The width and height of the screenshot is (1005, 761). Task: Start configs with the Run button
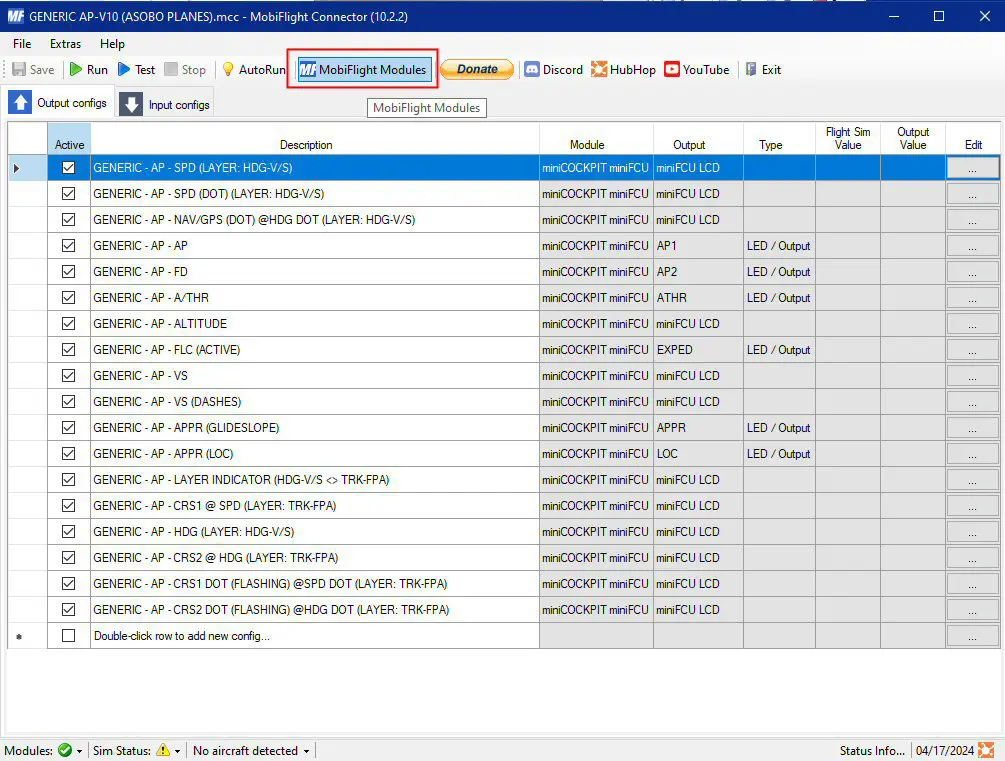pos(88,69)
